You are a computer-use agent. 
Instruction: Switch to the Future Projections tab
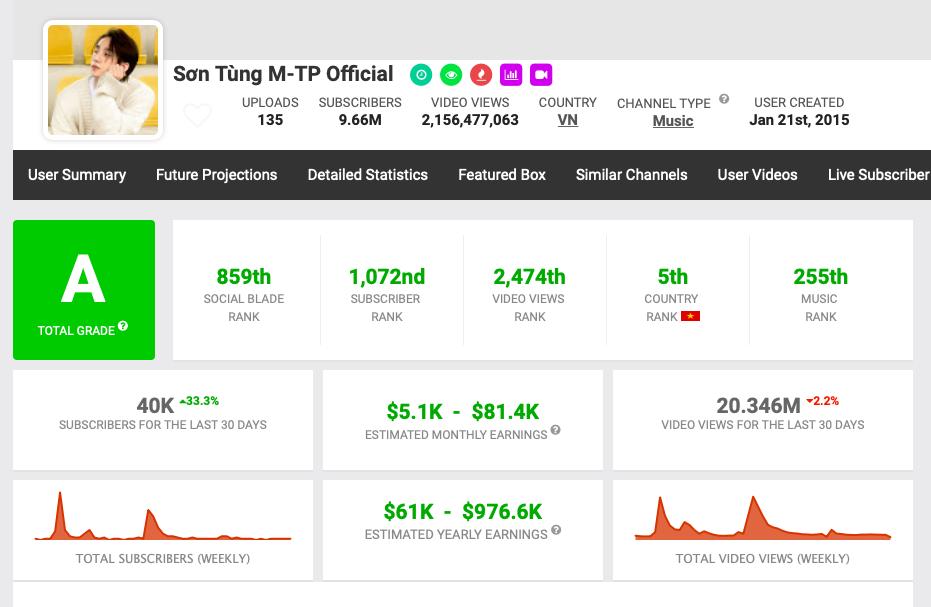[x=216, y=175]
